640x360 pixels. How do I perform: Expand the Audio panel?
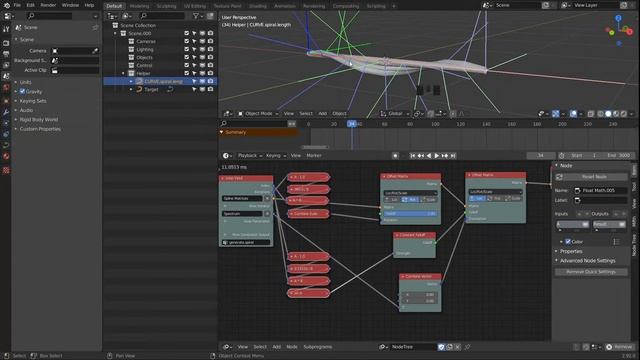[26, 110]
